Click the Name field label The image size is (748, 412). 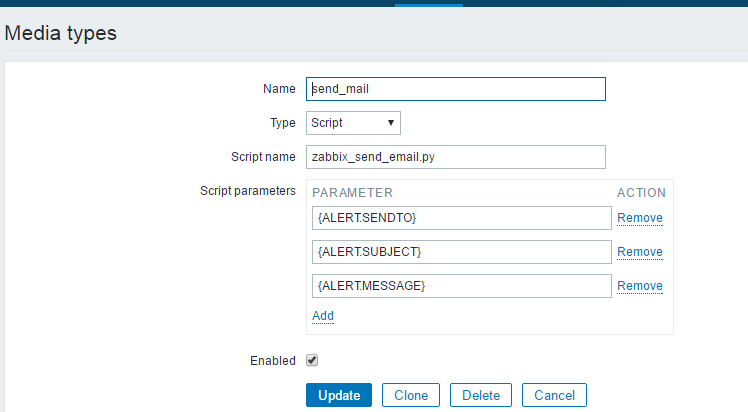coord(279,89)
